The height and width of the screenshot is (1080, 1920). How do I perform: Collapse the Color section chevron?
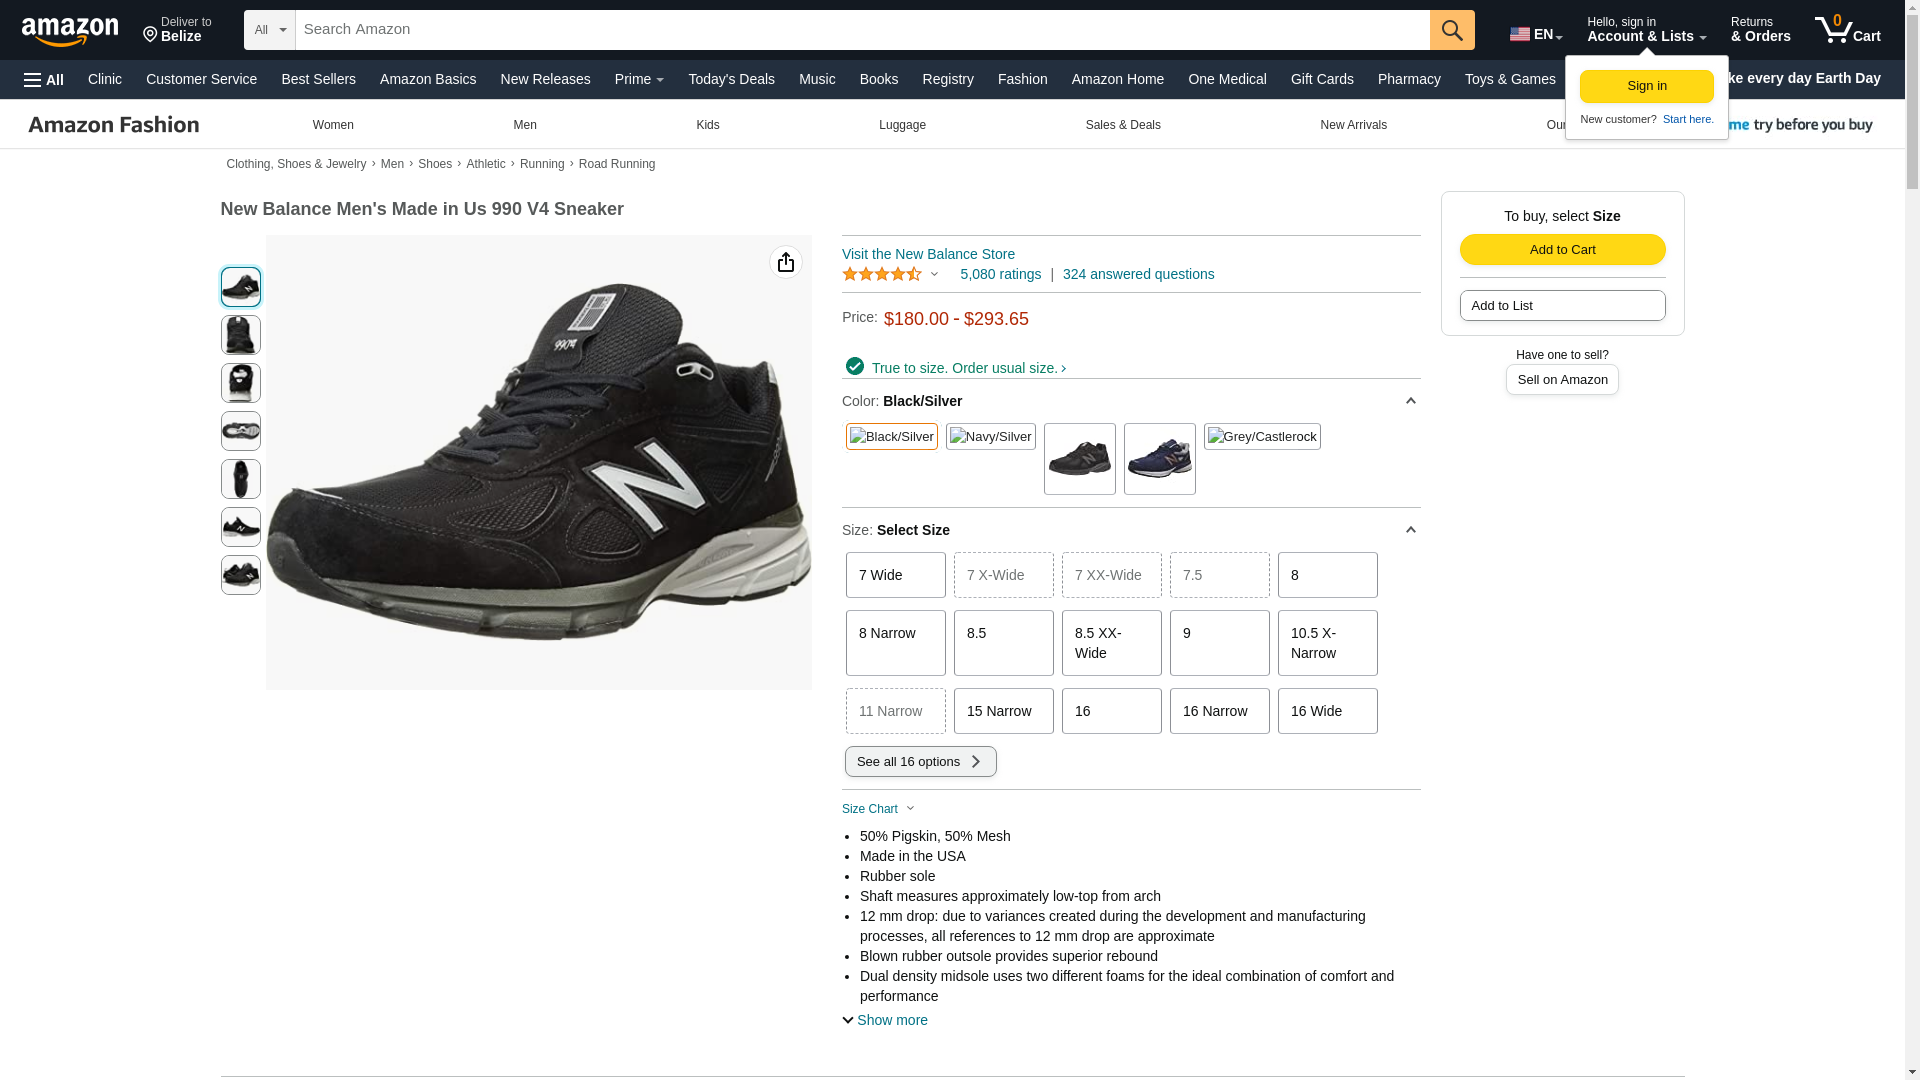[x=1410, y=401]
